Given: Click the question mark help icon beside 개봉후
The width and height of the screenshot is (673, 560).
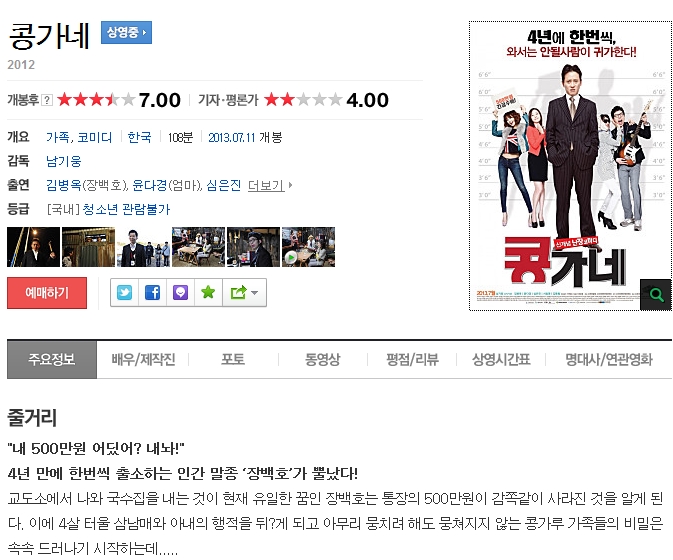Looking at the screenshot, I should point(47,100).
